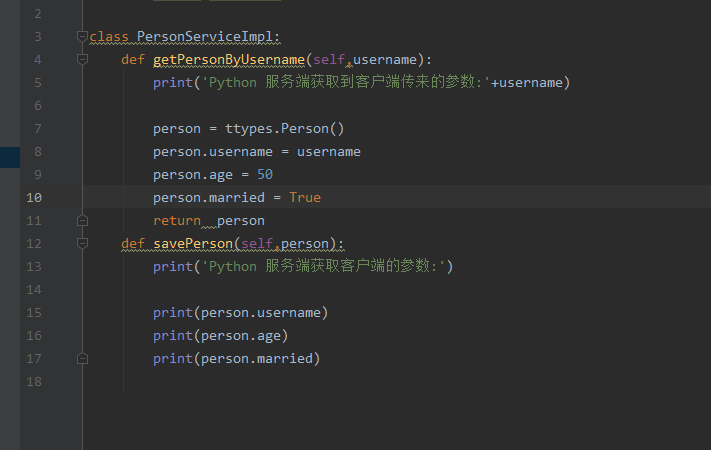Click the empty line 6 in editor
Image resolution: width=711 pixels, height=450 pixels.
(300, 105)
